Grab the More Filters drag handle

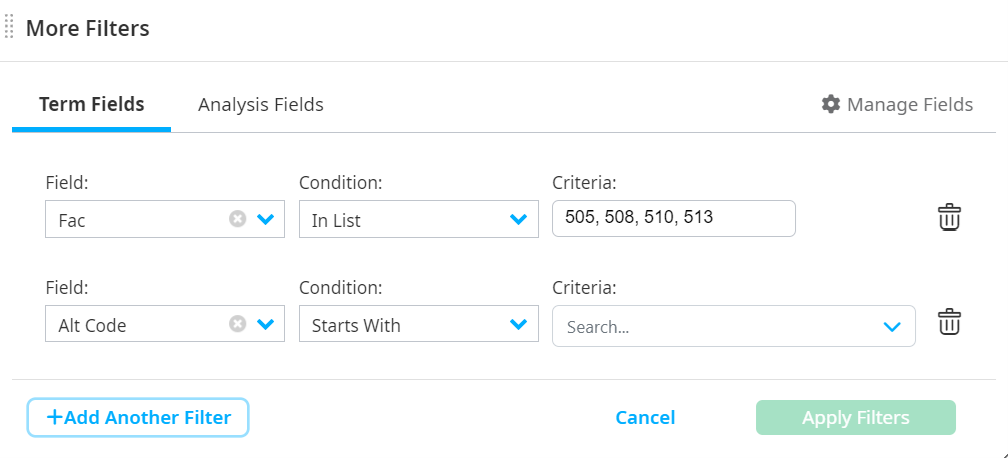pos(9,28)
